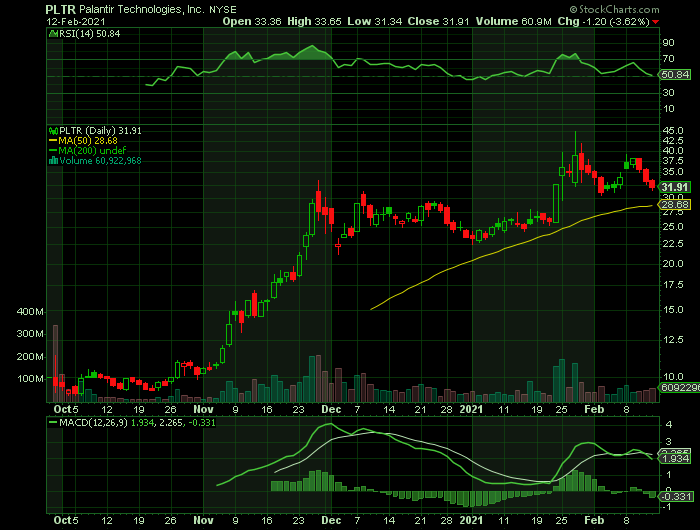The width and height of the screenshot is (700, 530).
Task: Click the RSI 50.84 value tag
Action: (x=675, y=75)
